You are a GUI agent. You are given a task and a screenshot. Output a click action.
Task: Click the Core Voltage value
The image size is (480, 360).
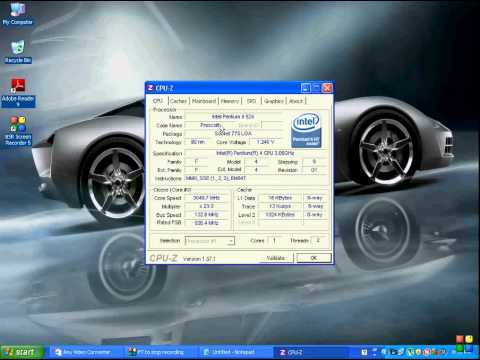tap(266, 142)
